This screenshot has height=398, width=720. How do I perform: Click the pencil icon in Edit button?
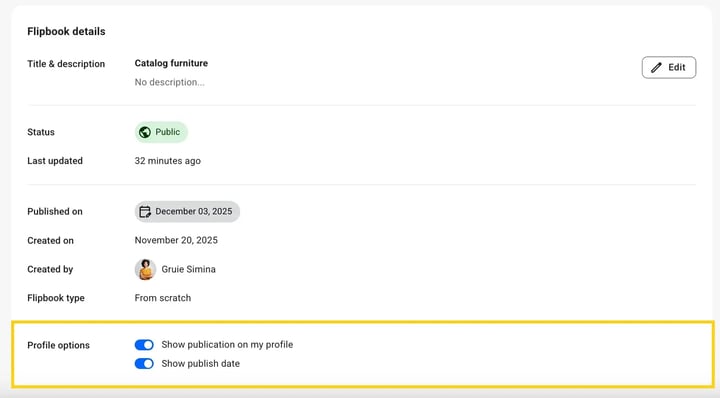pos(657,67)
